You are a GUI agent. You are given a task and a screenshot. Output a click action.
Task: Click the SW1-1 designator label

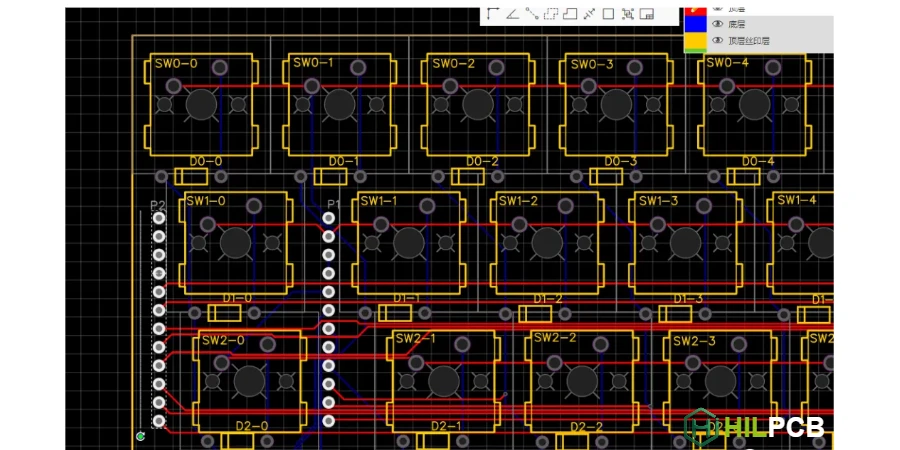point(379,201)
